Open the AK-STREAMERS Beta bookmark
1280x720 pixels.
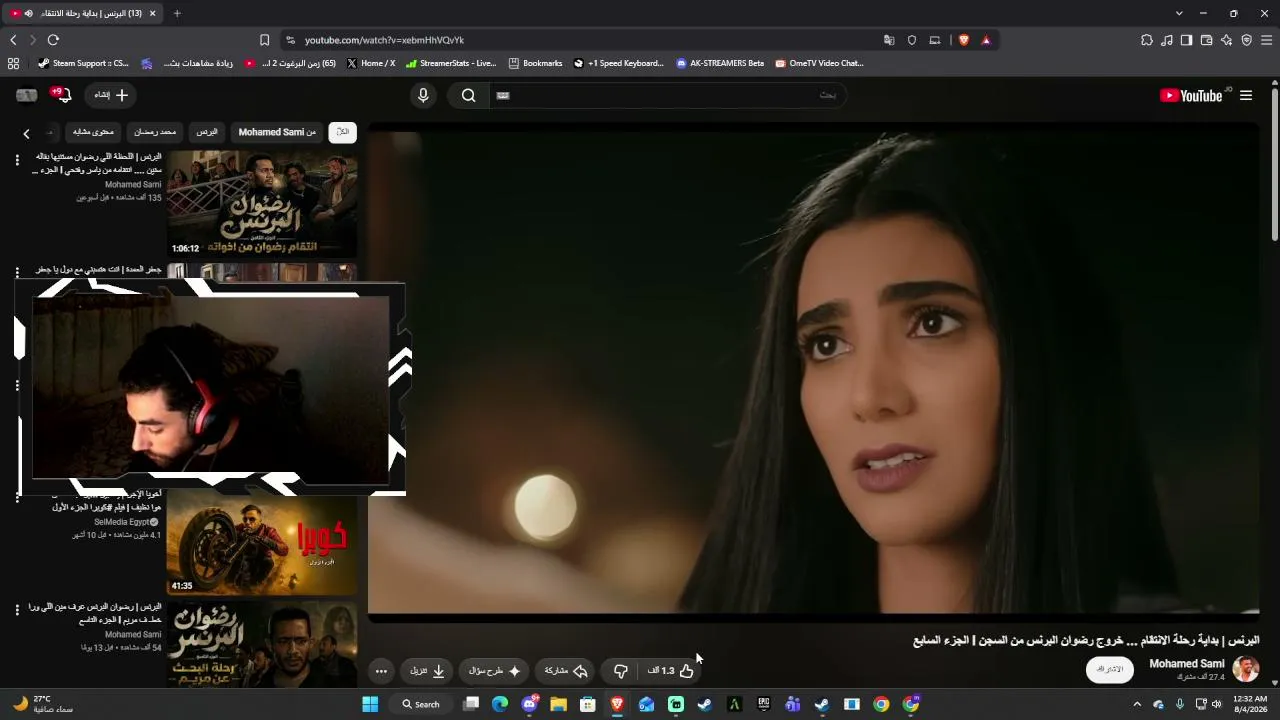[x=720, y=63]
